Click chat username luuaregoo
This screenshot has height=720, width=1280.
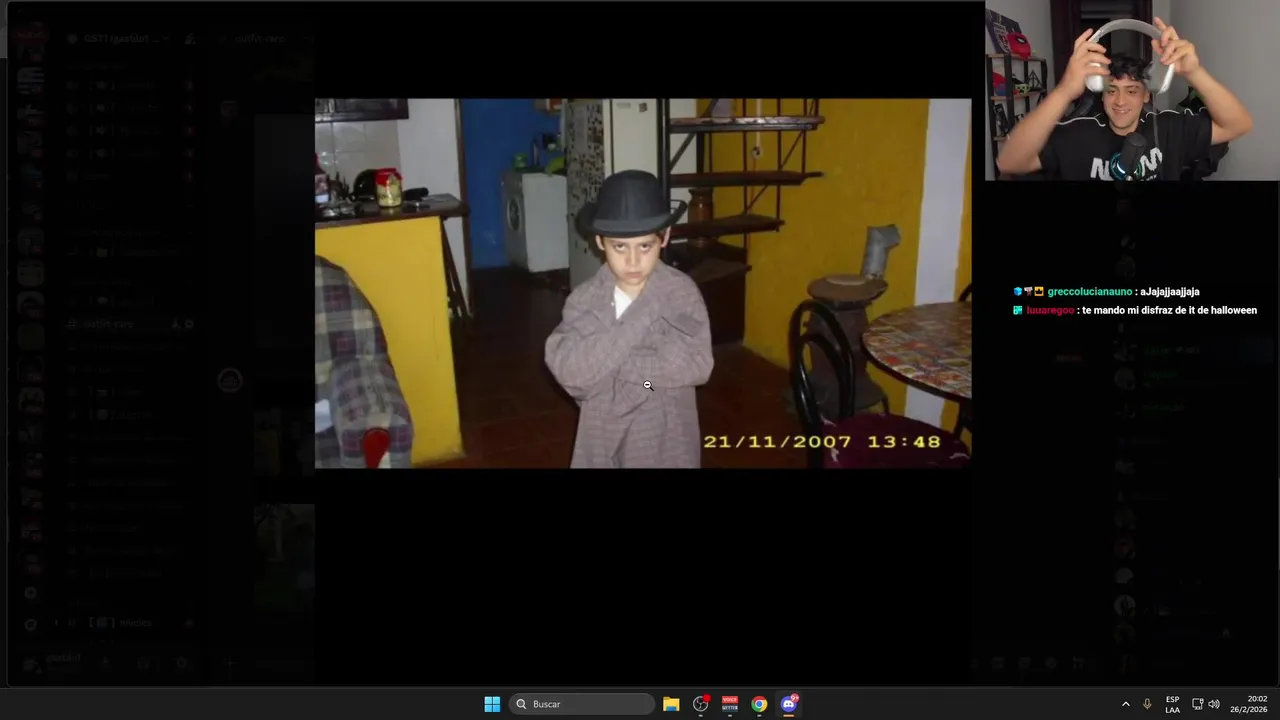(x=1050, y=310)
